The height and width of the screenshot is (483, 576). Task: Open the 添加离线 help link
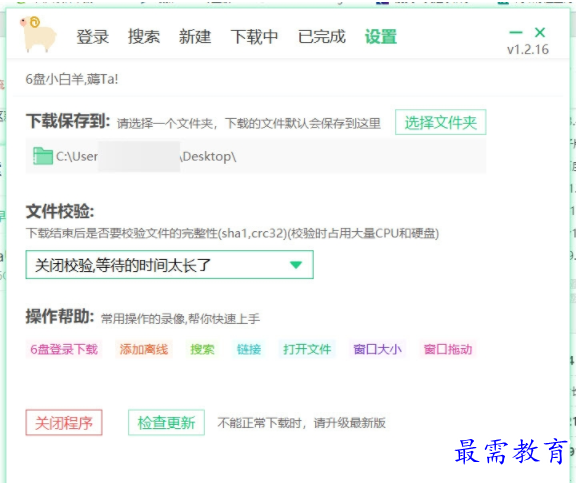tap(144, 349)
